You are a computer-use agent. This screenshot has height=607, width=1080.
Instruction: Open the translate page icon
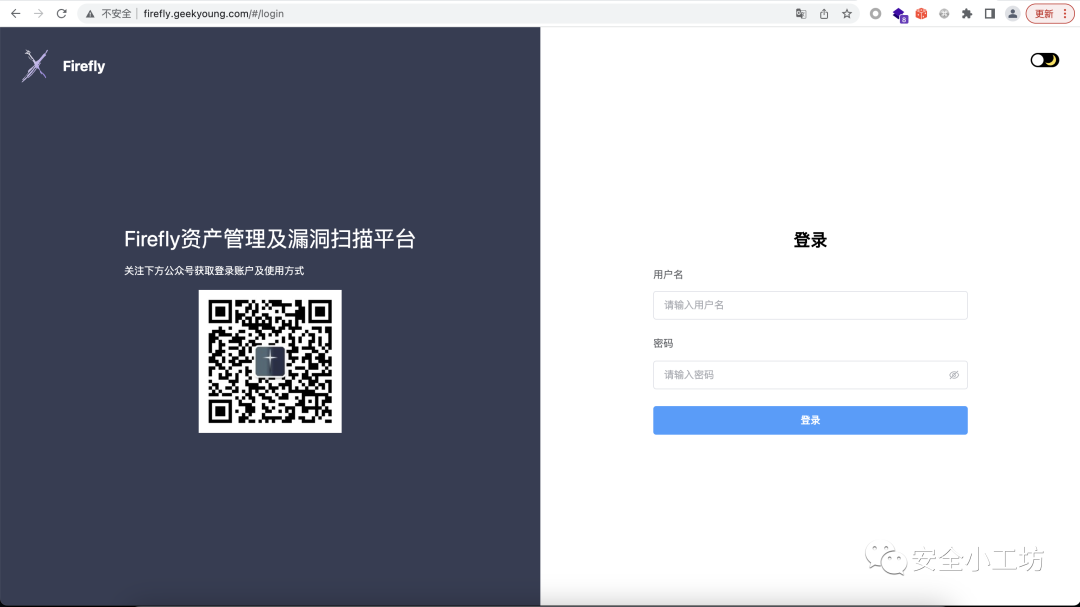(801, 14)
